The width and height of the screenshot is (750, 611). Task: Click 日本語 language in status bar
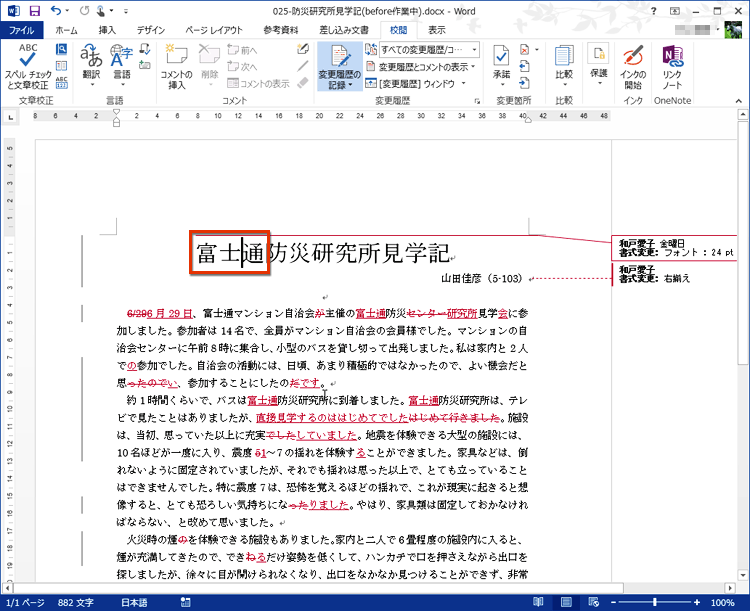click(x=134, y=602)
